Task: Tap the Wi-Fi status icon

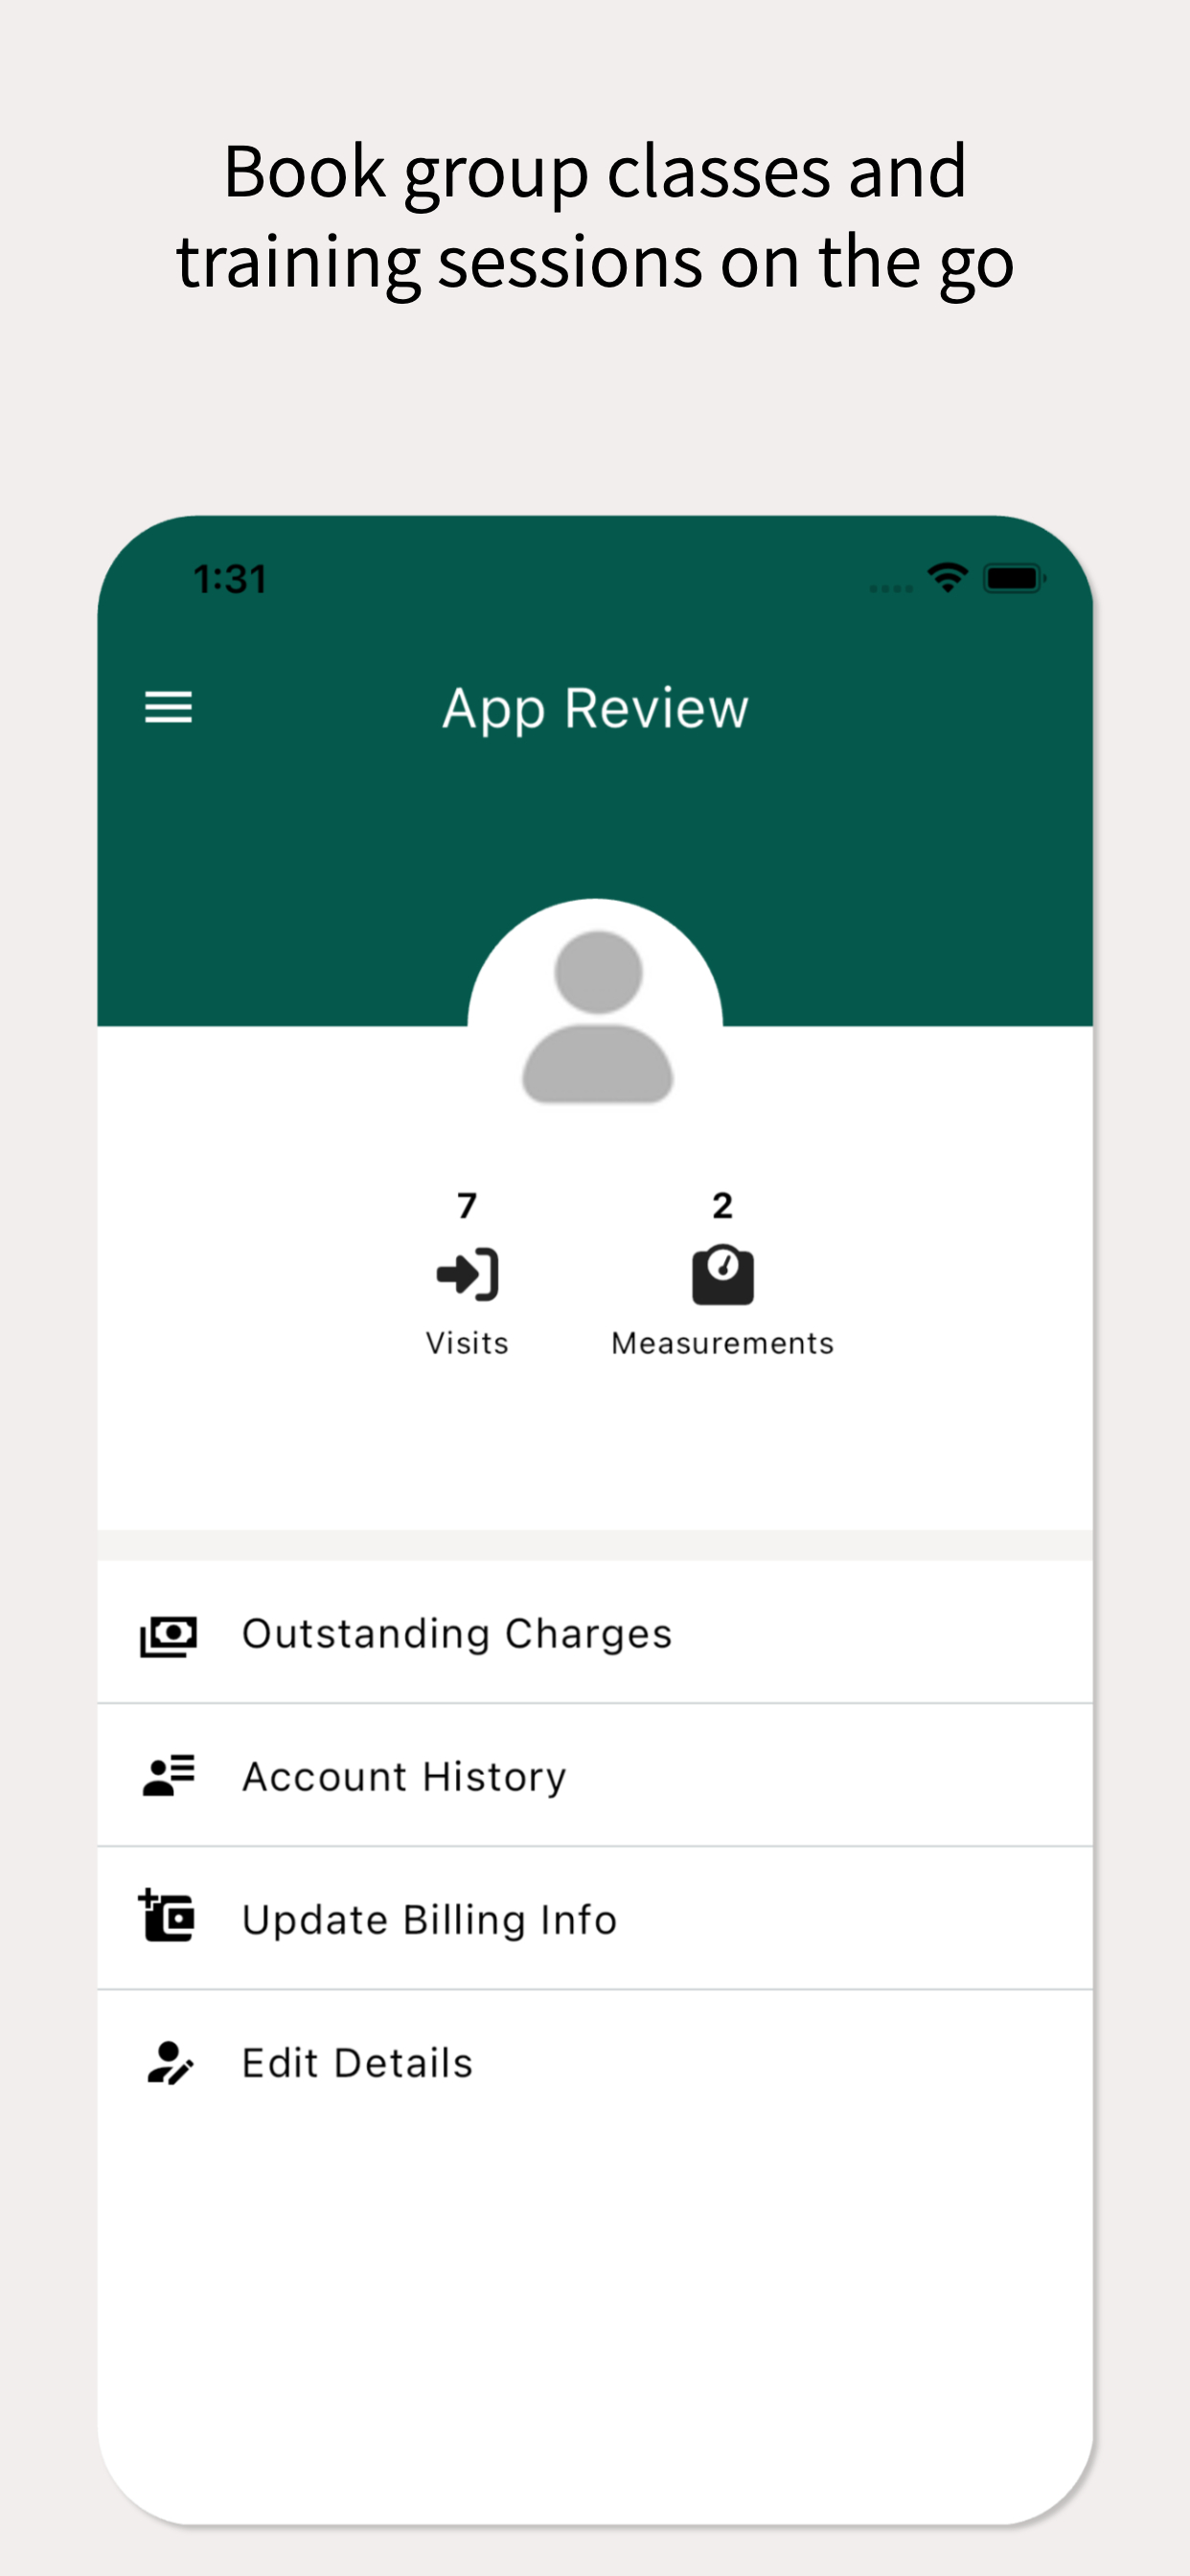Action: 947,577
